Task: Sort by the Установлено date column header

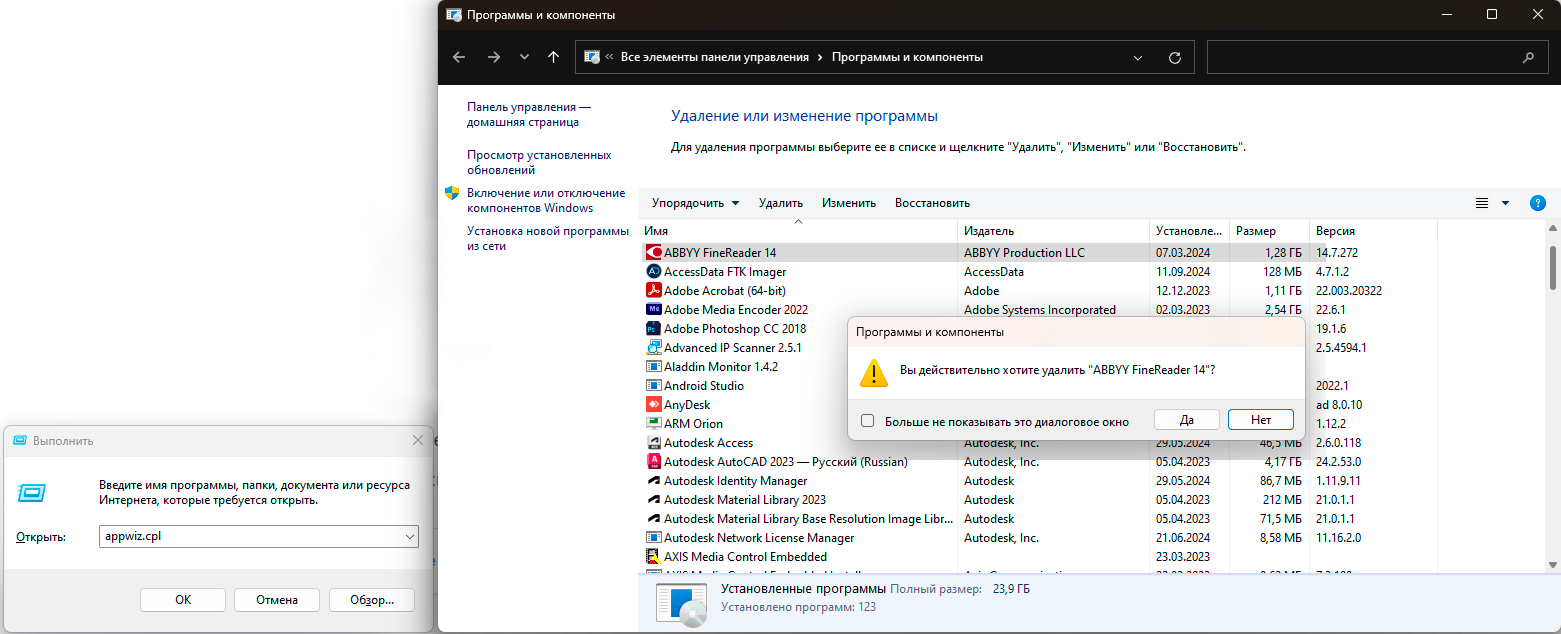Action: click(1189, 230)
